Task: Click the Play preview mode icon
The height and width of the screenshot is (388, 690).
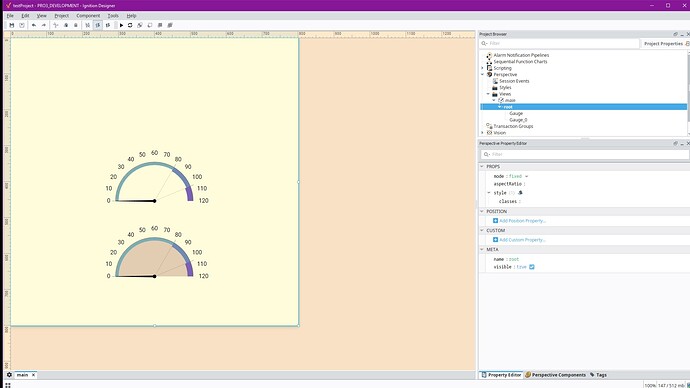Action: click(121, 26)
